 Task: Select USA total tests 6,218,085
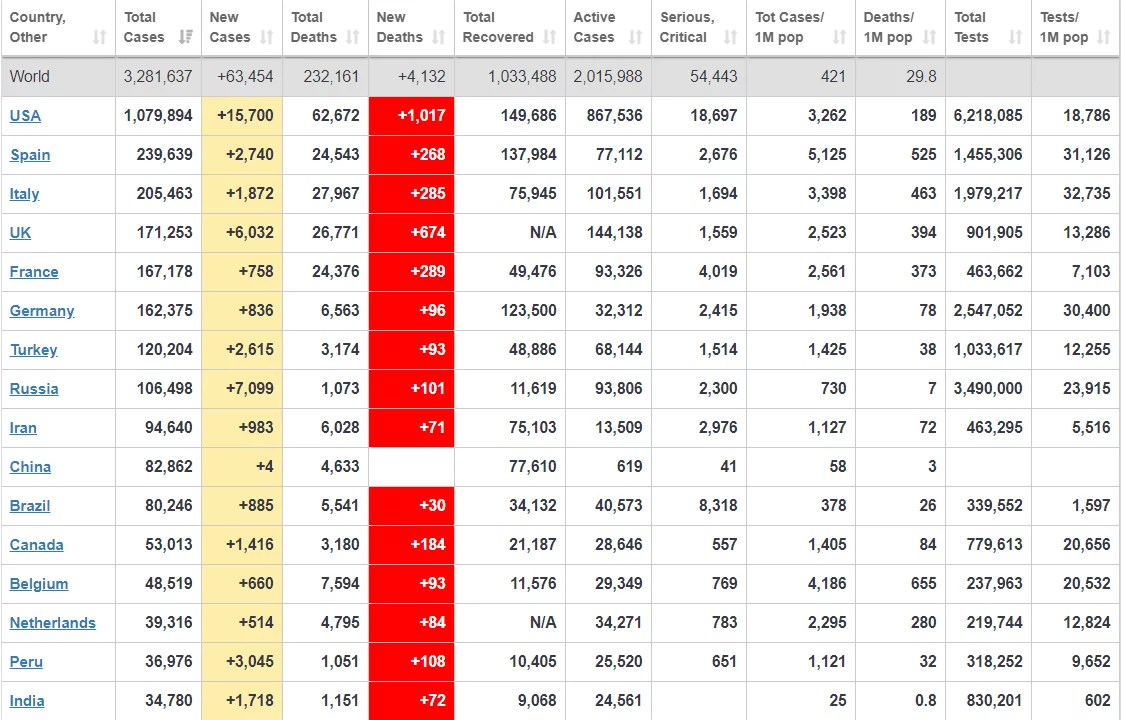[x=987, y=116]
